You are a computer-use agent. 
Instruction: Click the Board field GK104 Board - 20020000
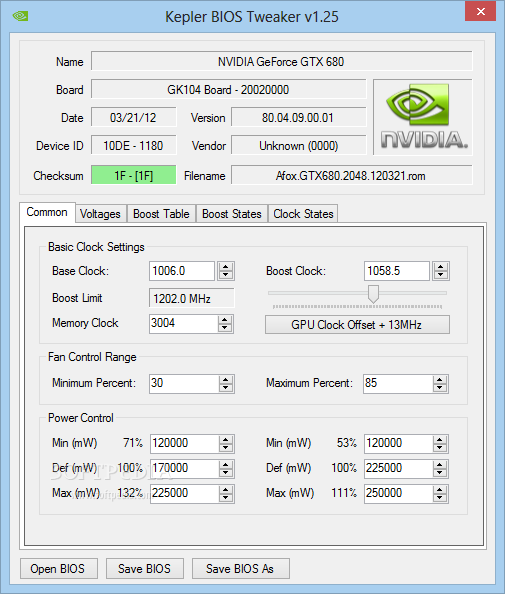pyautogui.click(x=228, y=89)
